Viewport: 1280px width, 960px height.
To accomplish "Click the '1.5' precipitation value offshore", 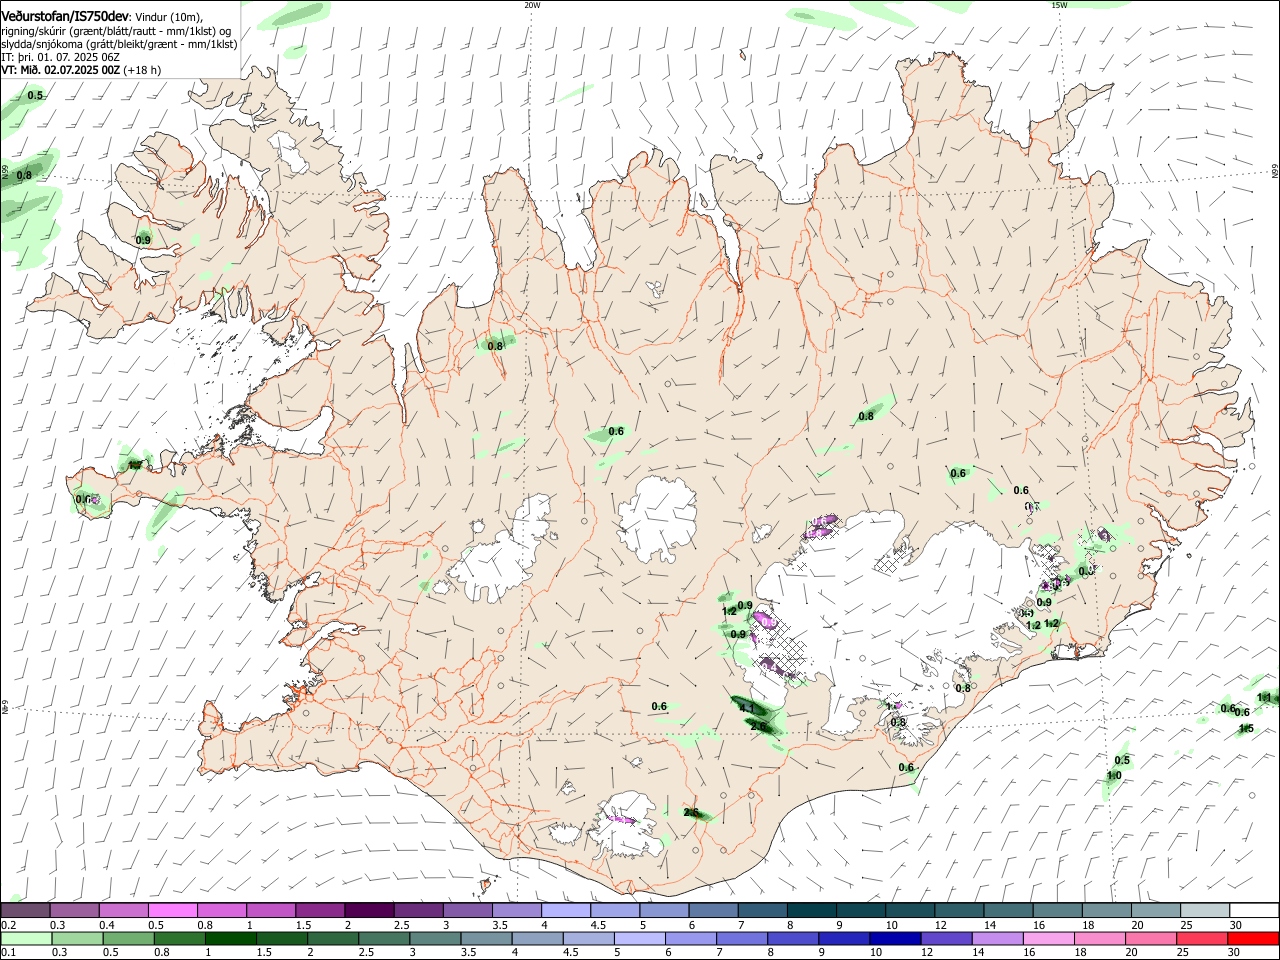I will 1246,728.
